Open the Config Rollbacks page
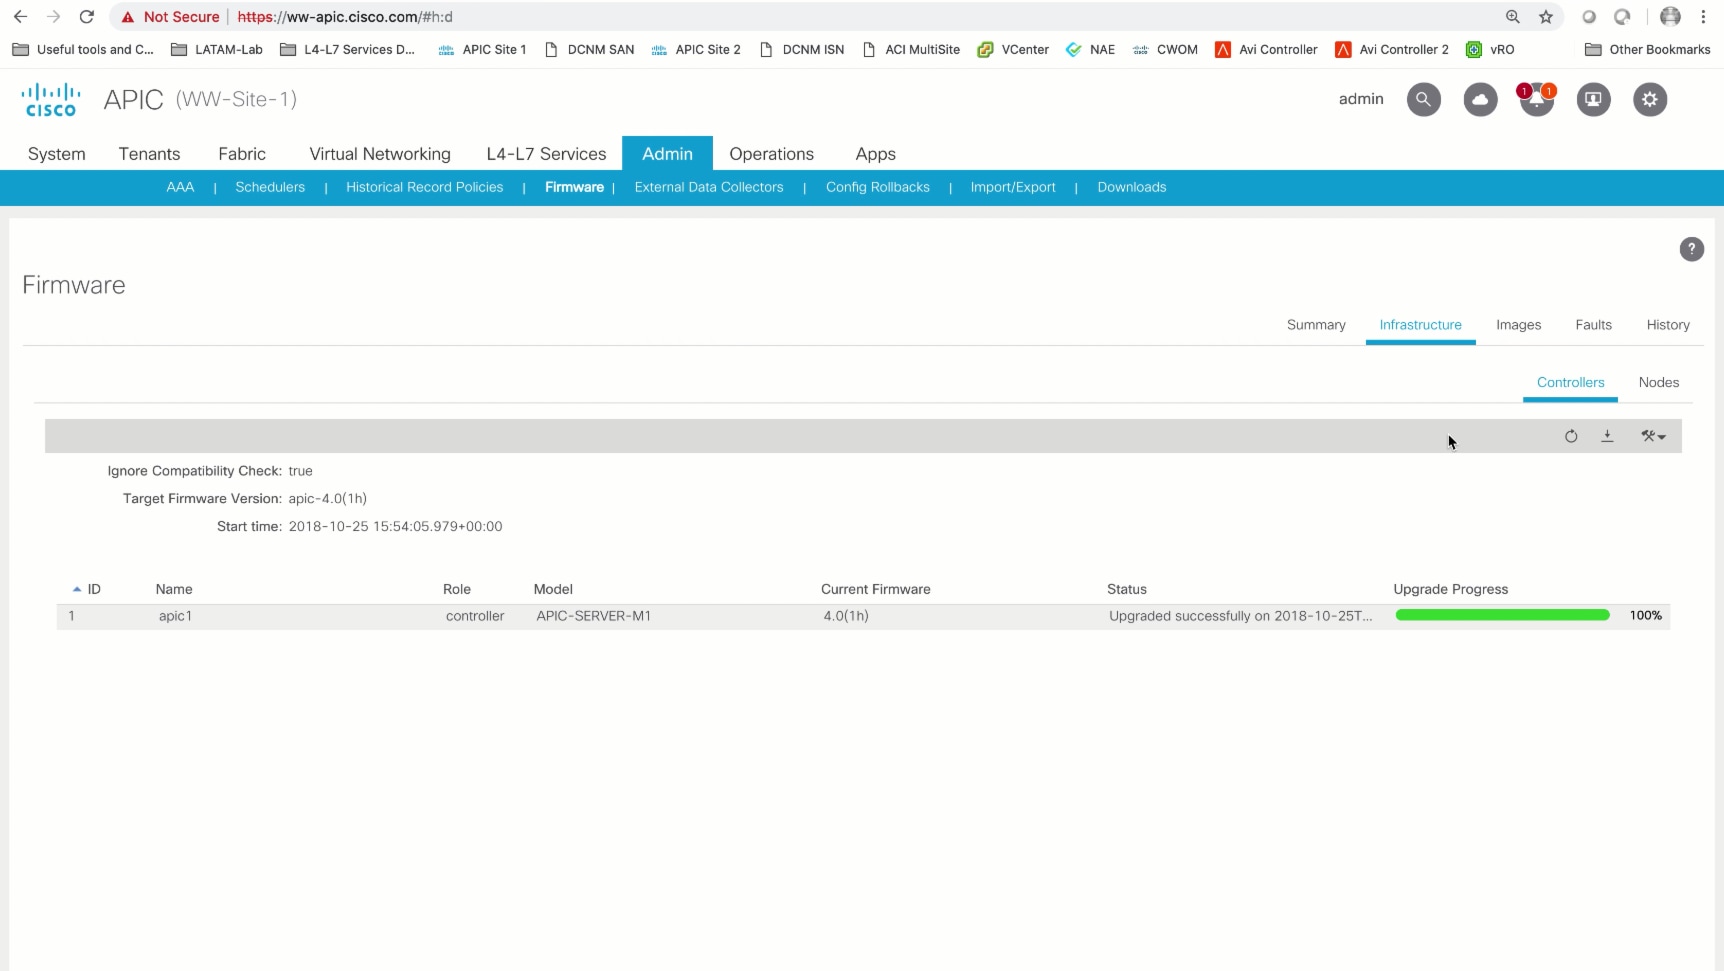 click(877, 187)
